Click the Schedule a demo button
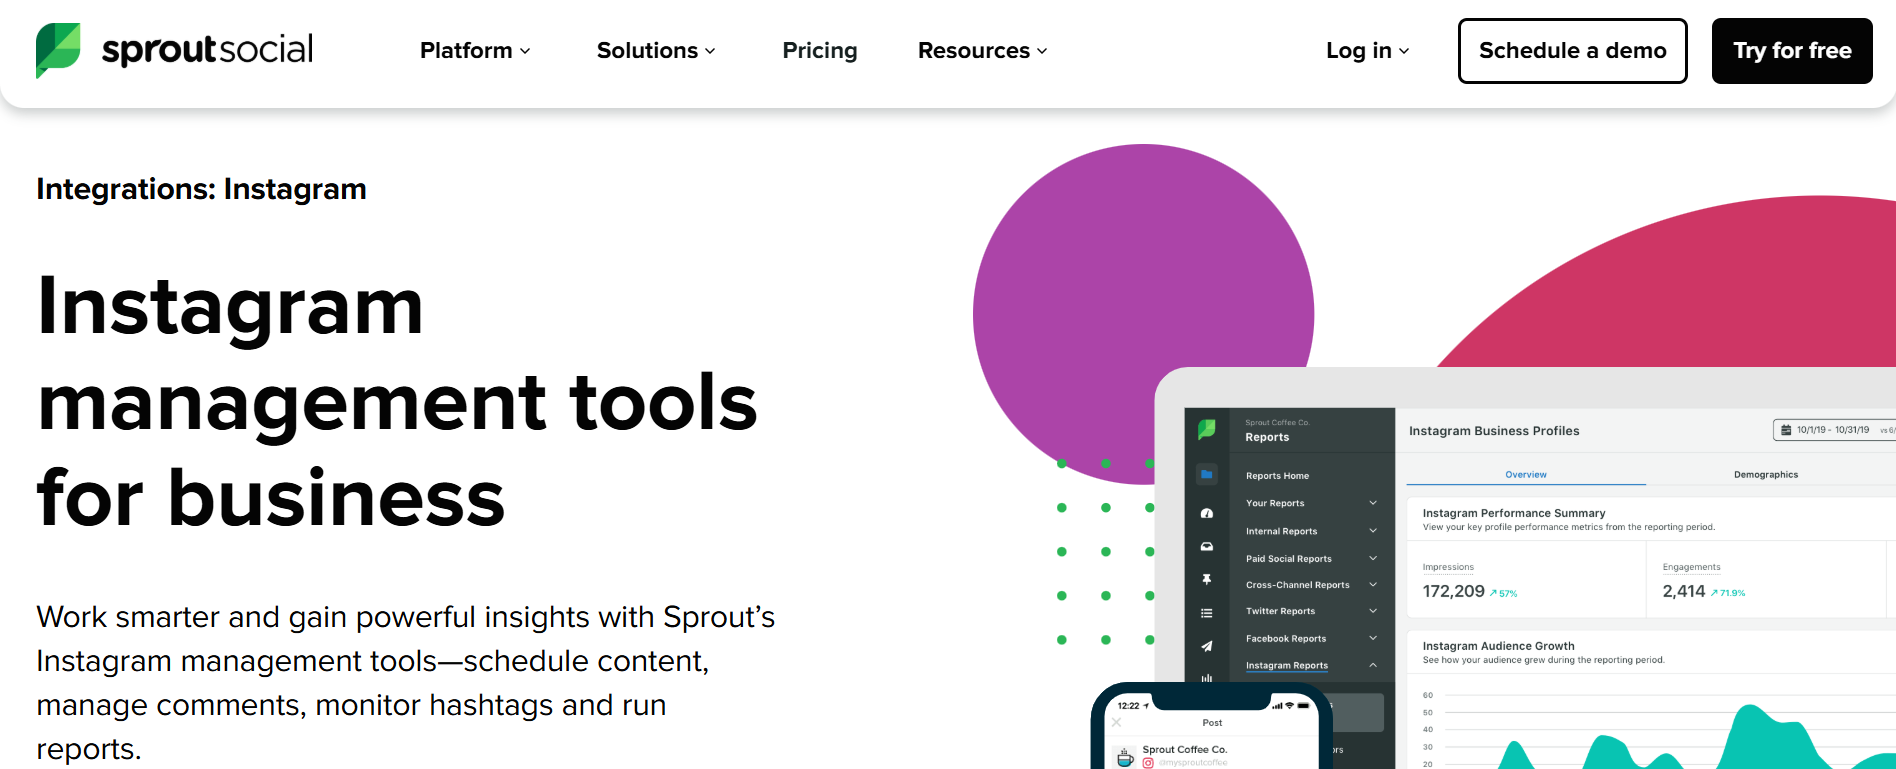The height and width of the screenshot is (769, 1896). (1573, 51)
